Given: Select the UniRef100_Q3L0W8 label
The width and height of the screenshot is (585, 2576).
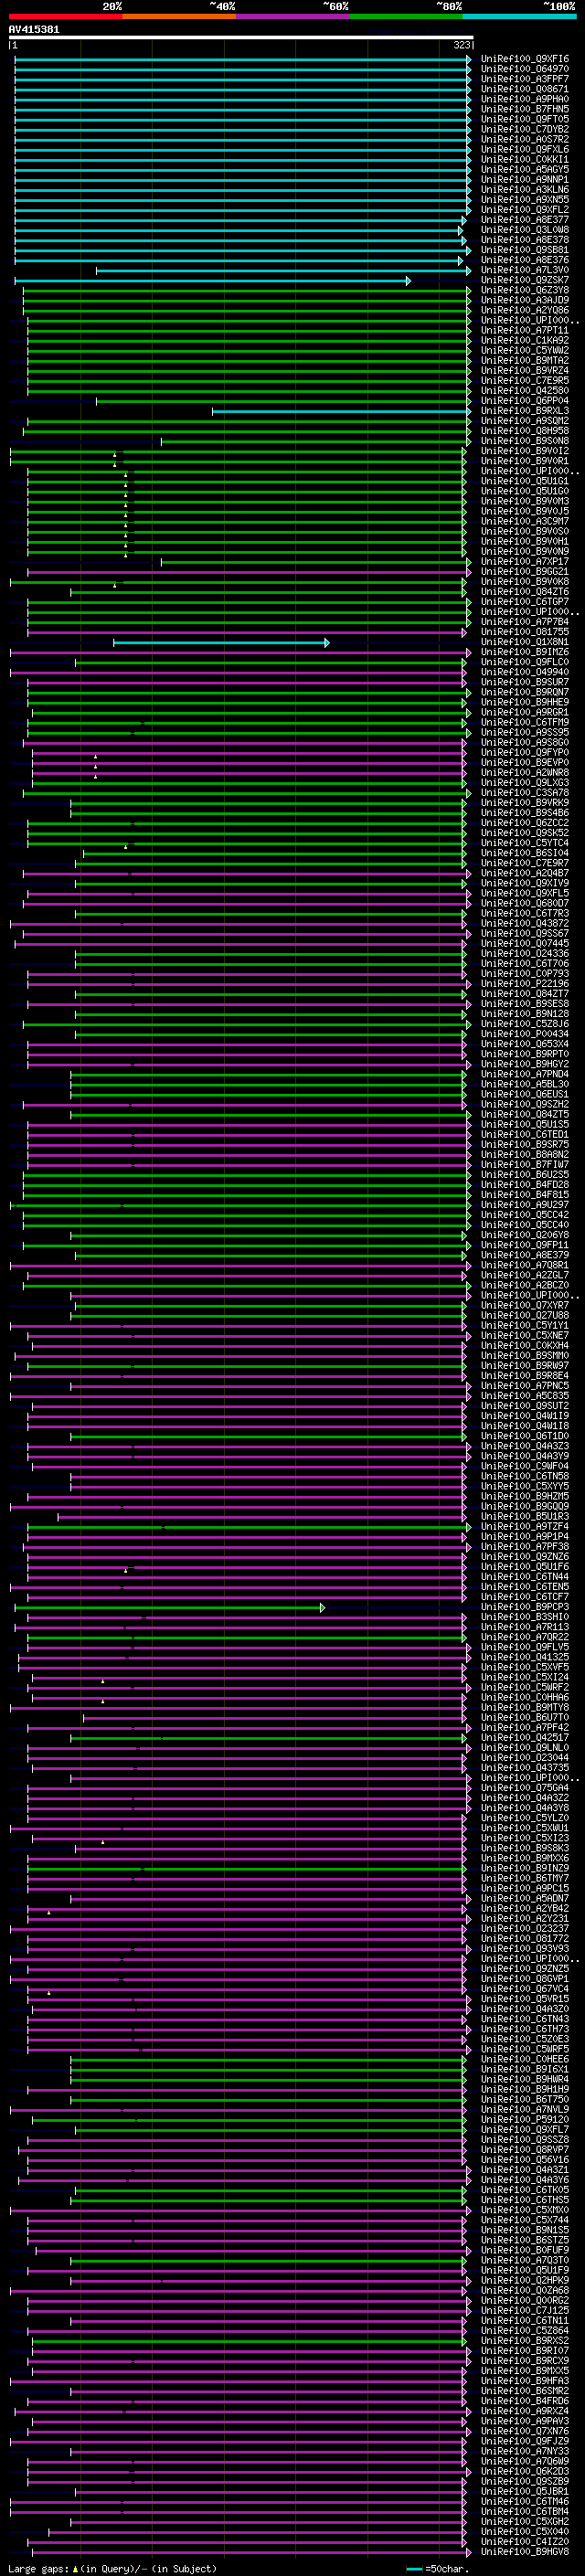Looking at the screenshot, I should tap(525, 230).
